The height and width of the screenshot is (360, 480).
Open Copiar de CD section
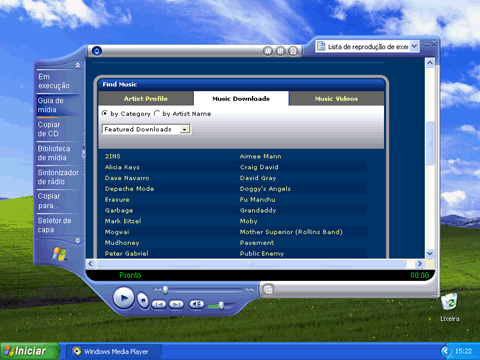[x=49, y=129]
